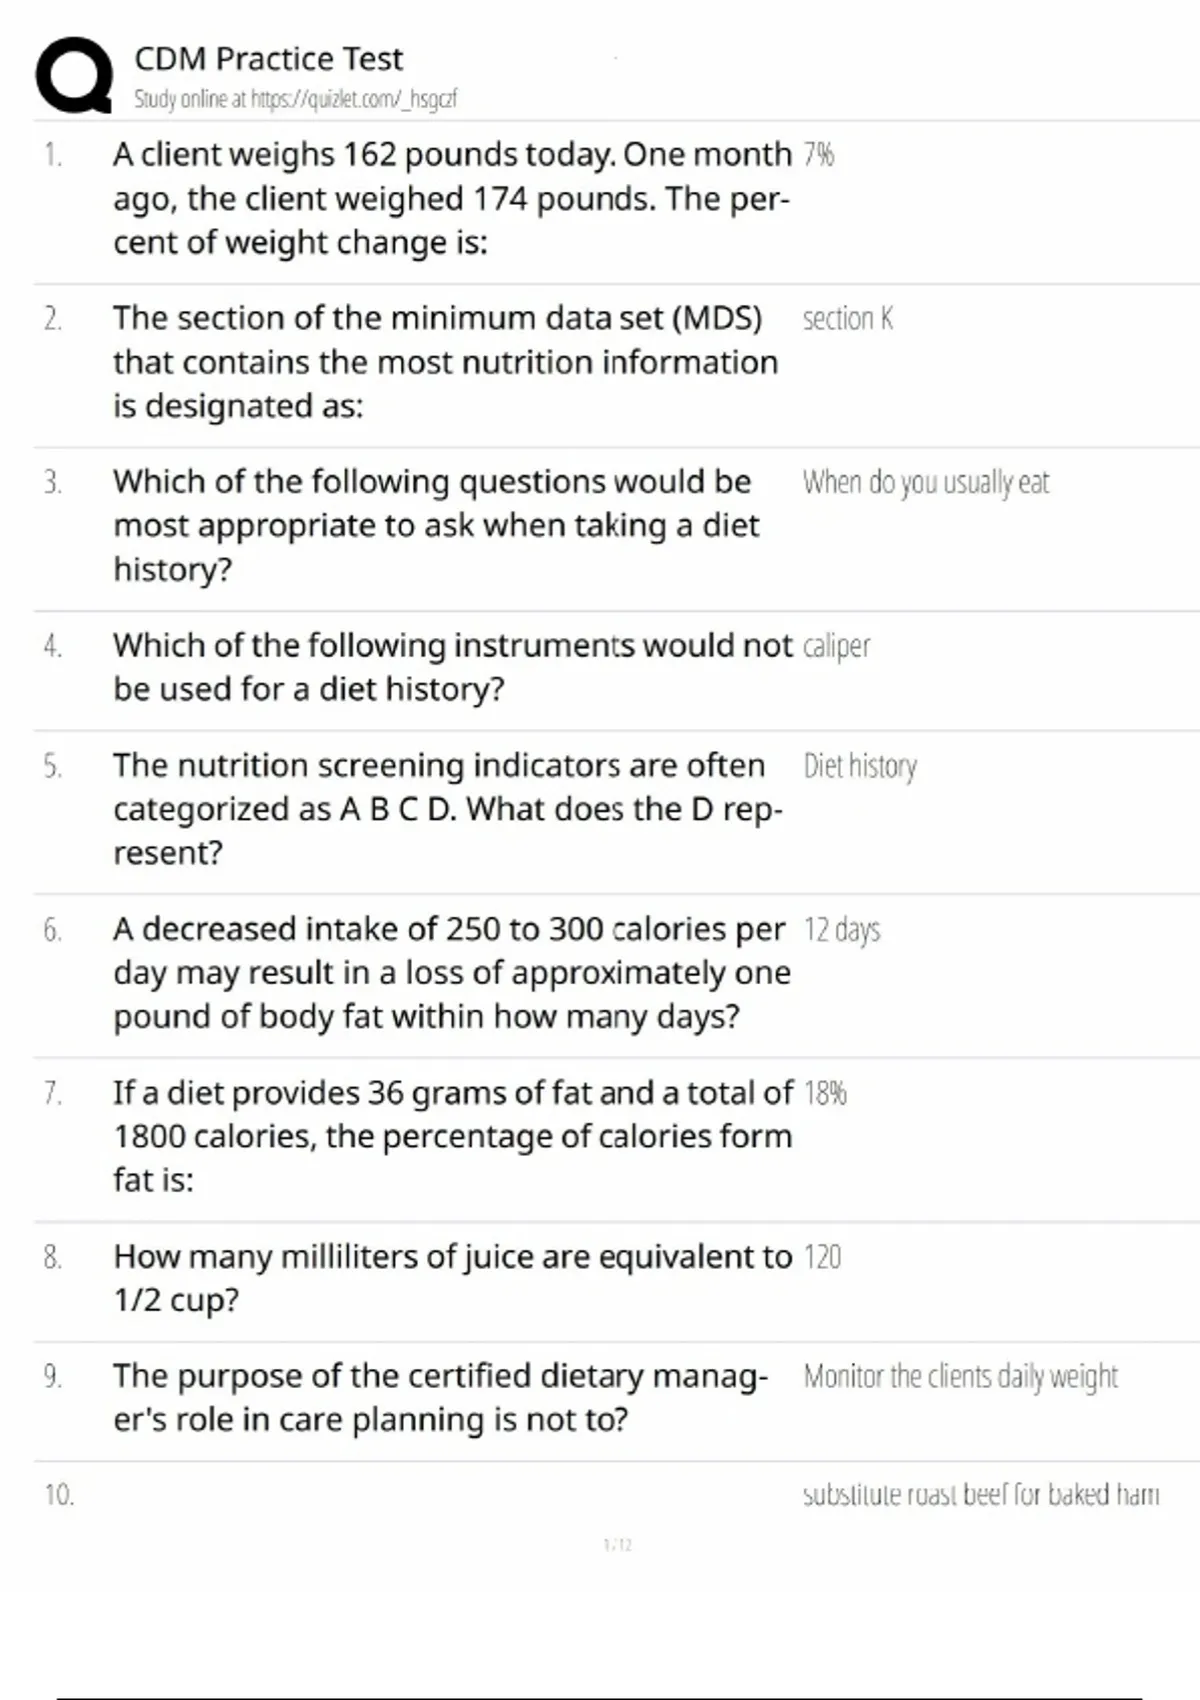Select the milliliters of juice question
Screen dimensions: 1200x1700
click(x=452, y=1278)
